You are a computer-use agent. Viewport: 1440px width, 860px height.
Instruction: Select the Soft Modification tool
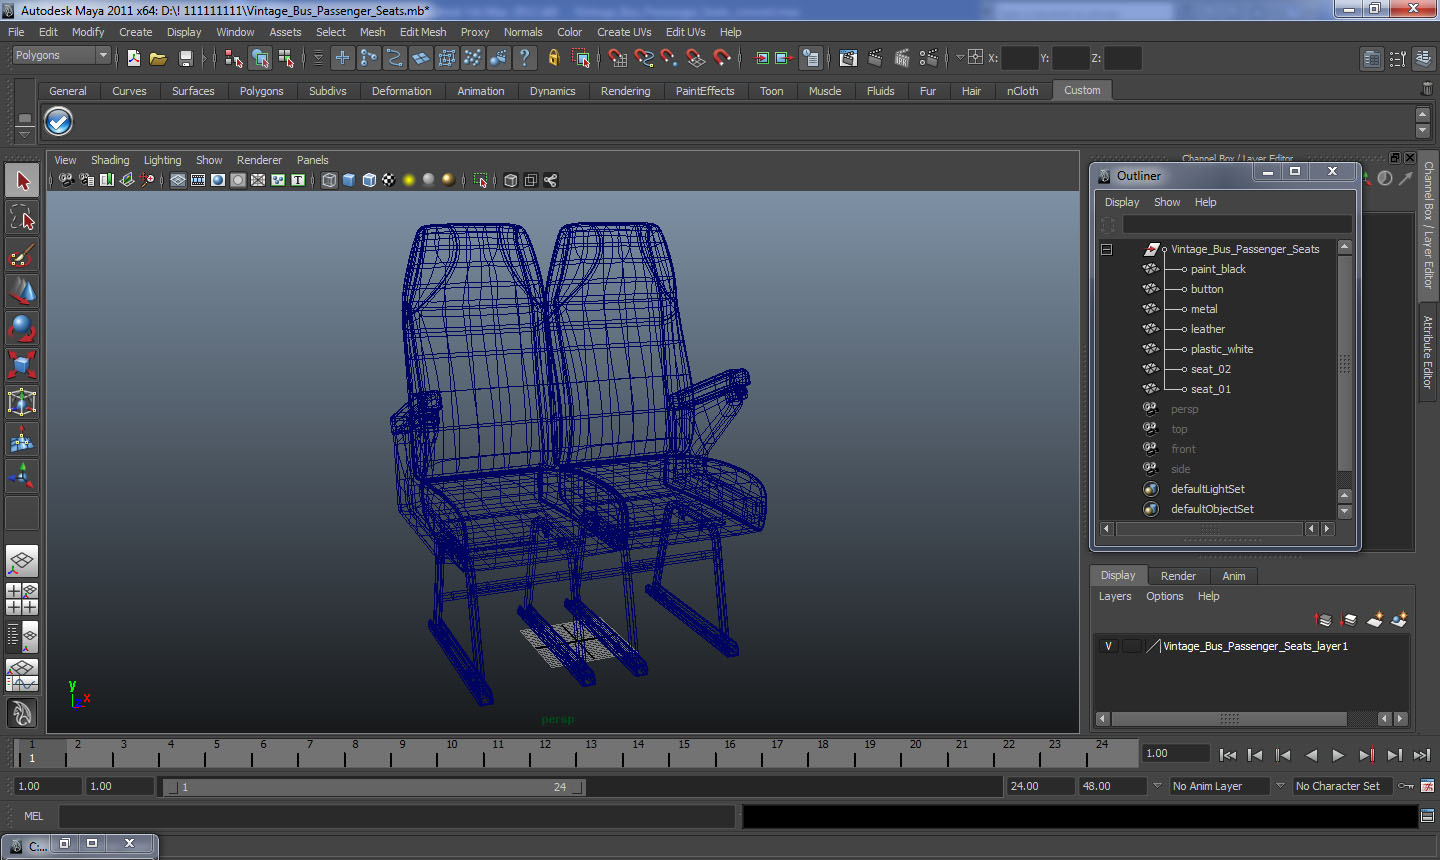coord(22,440)
